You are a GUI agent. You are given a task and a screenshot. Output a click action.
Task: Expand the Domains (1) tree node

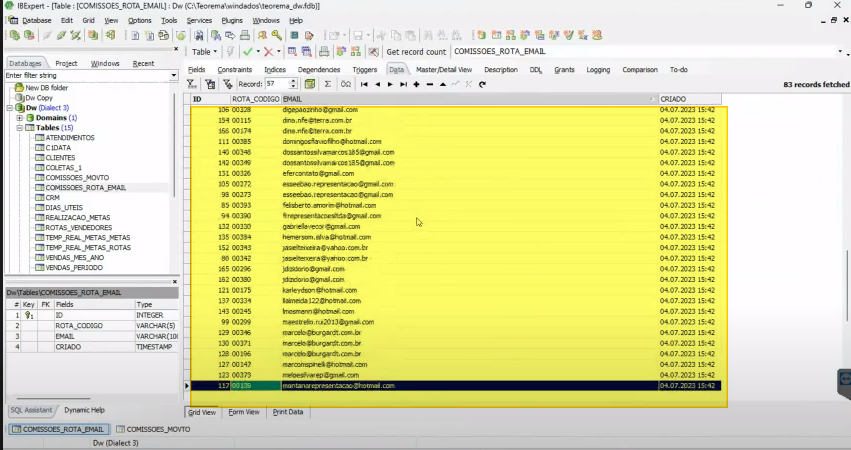point(20,118)
